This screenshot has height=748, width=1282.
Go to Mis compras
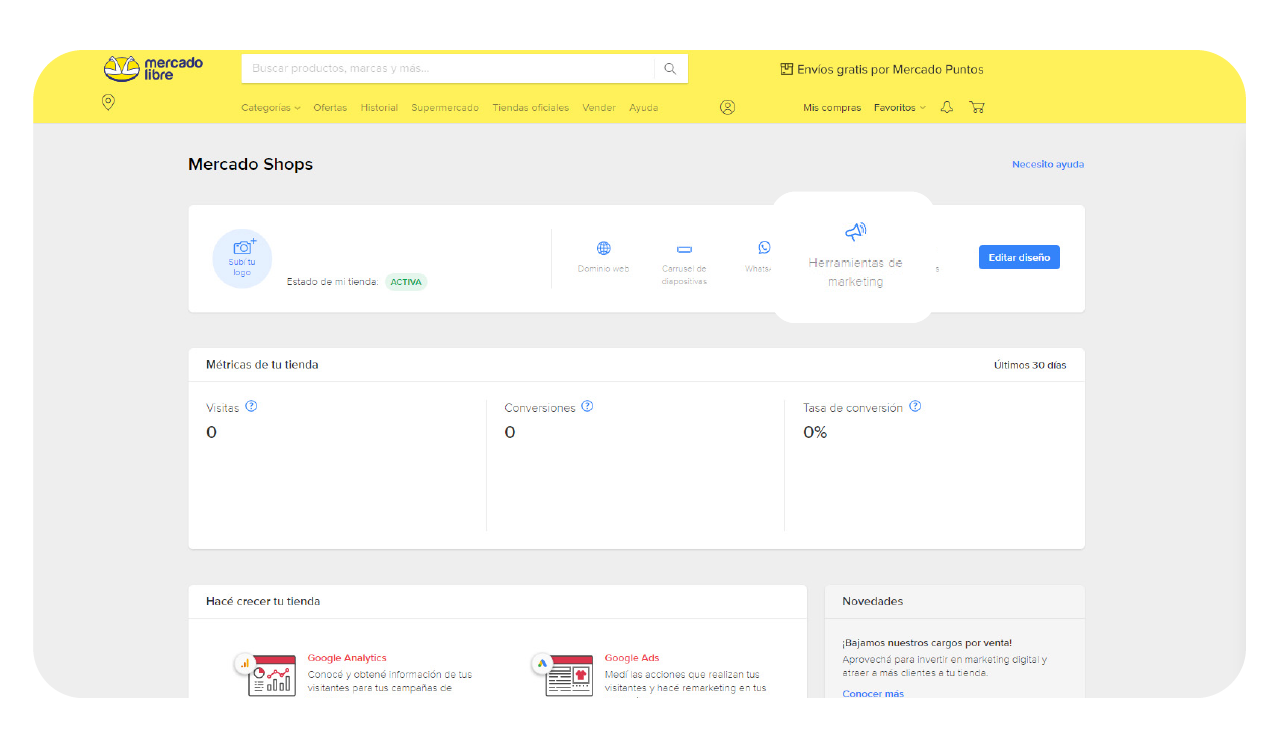click(832, 107)
